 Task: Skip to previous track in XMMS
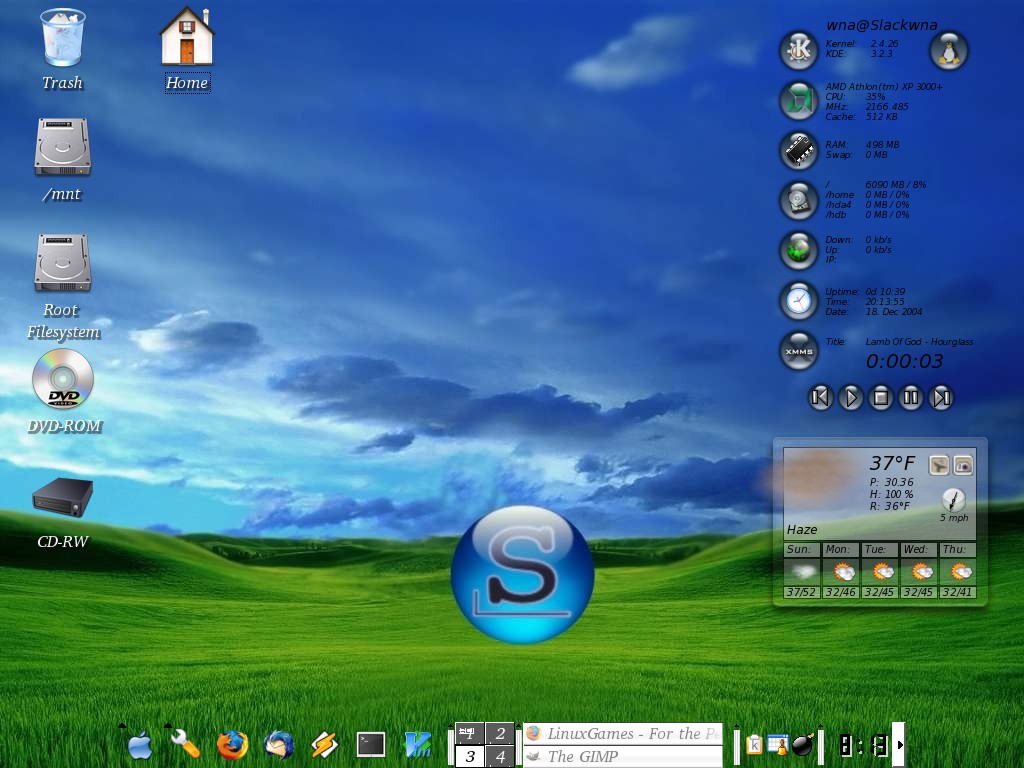click(820, 397)
